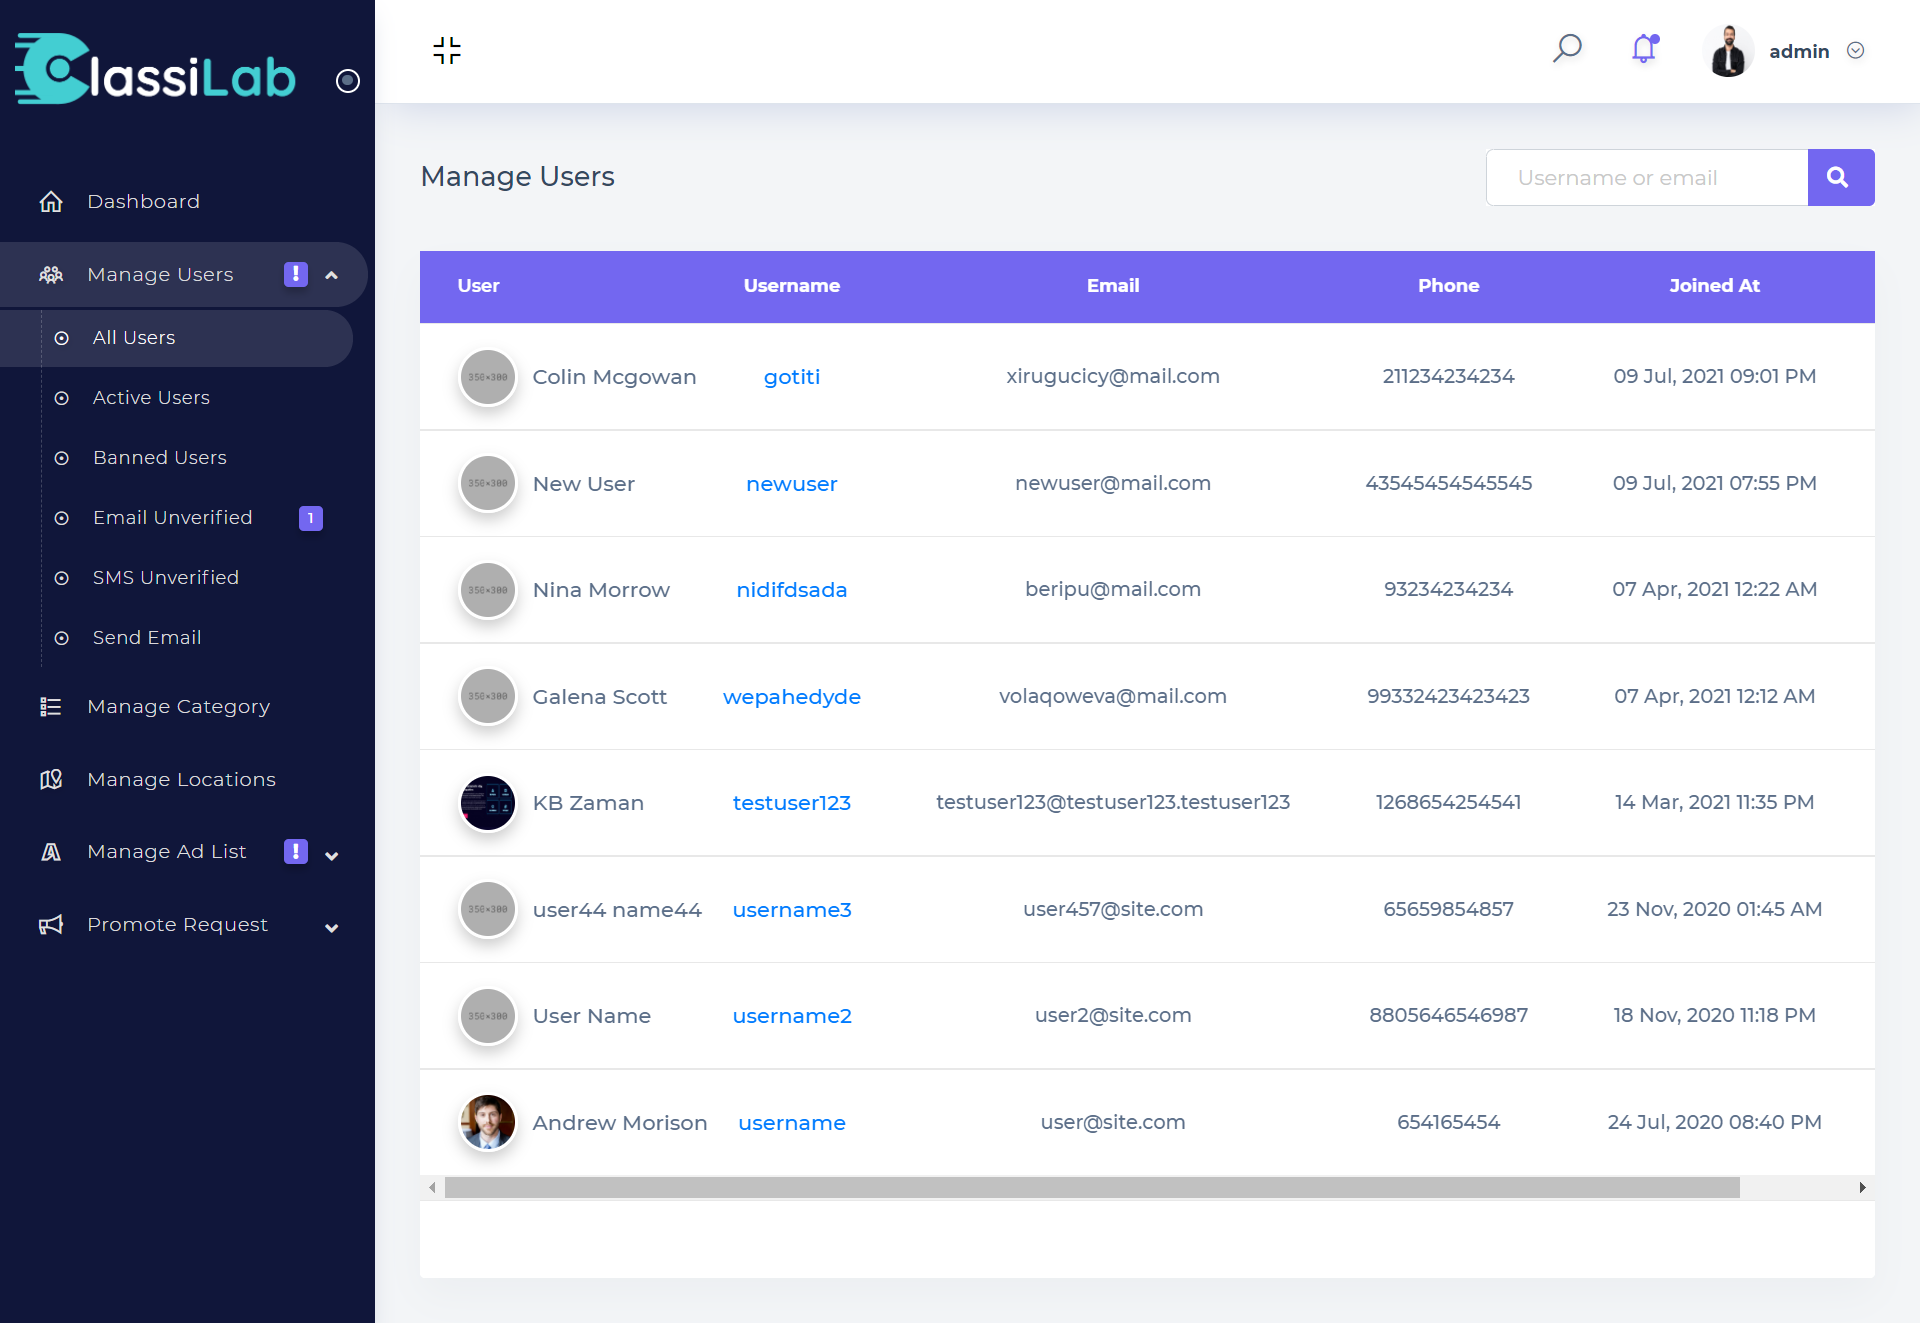Open the notifications bell icon

(1644, 49)
